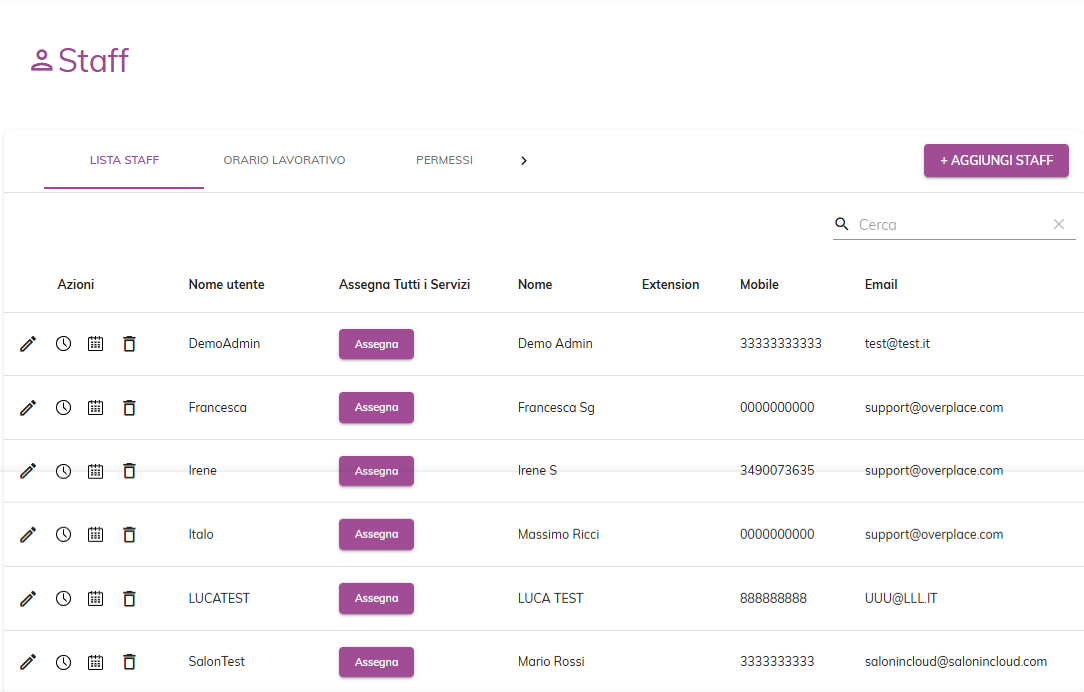1084x692 pixels.
Task: Clear the search using the X icon
Action: pos(1058,224)
